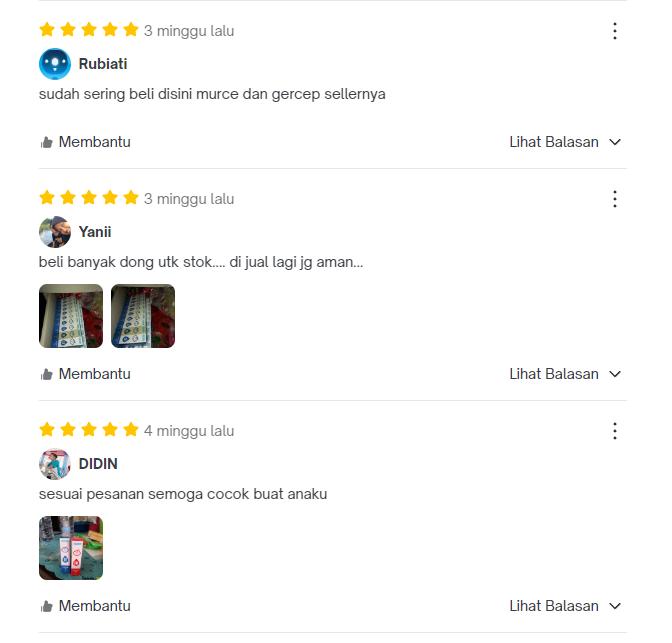This screenshot has height=643, width=672.
Task: Click the reviewer name DIDIN
Action: point(98,464)
